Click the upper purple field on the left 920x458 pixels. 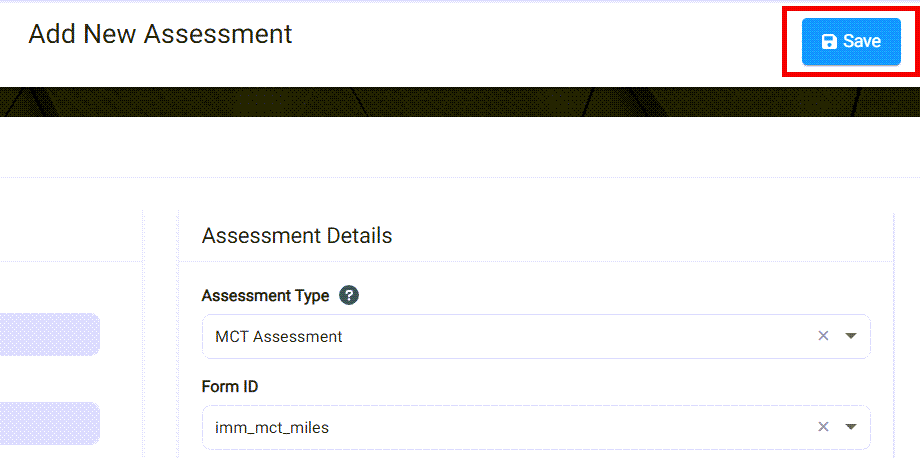pos(50,334)
